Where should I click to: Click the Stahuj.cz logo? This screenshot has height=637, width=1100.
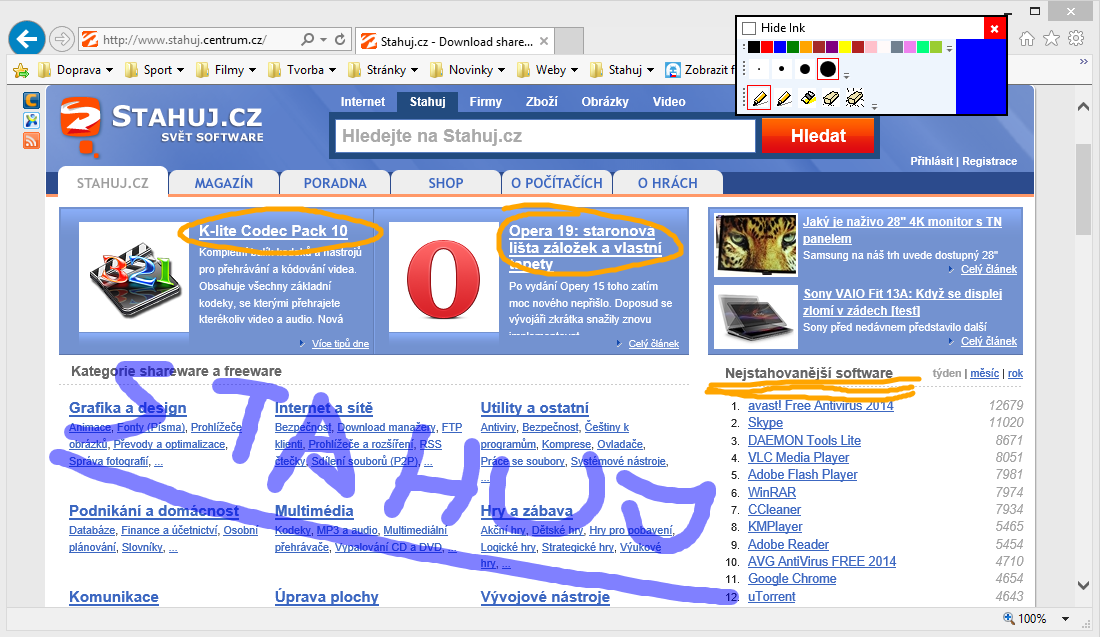click(162, 125)
